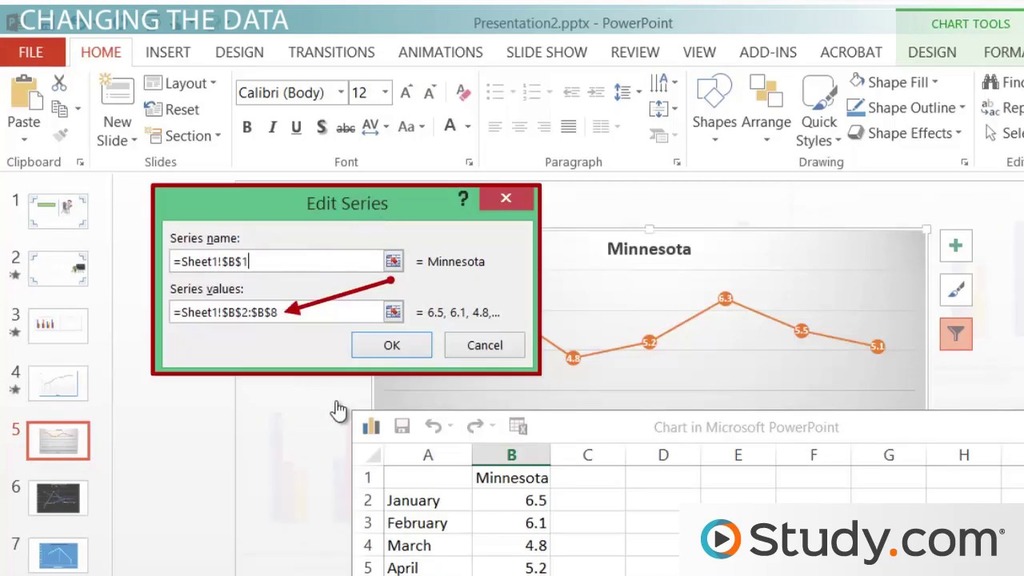This screenshot has height=576, width=1024.
Task: Open the TRANSITIONS ribbon tab
Action: coord(331,52)
